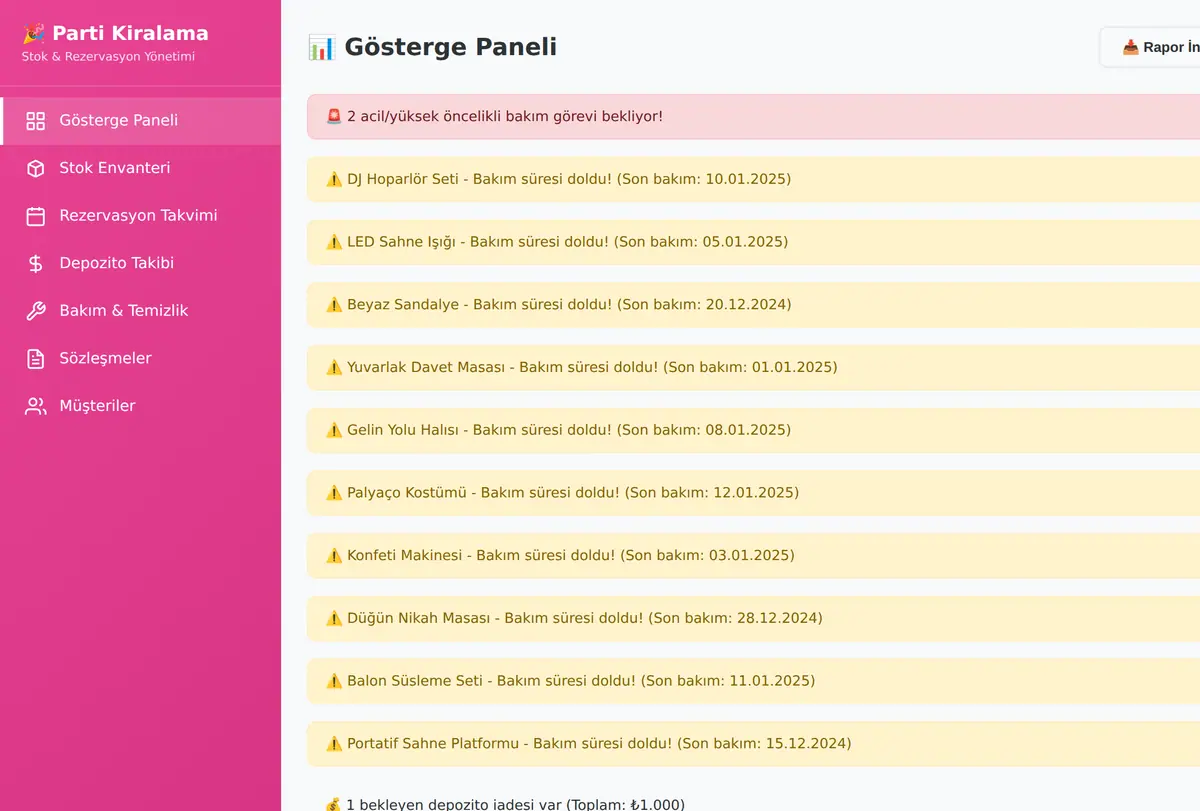
Task: Click the warning icon for Palyaço Kostümü
Action: pos(334,492)
